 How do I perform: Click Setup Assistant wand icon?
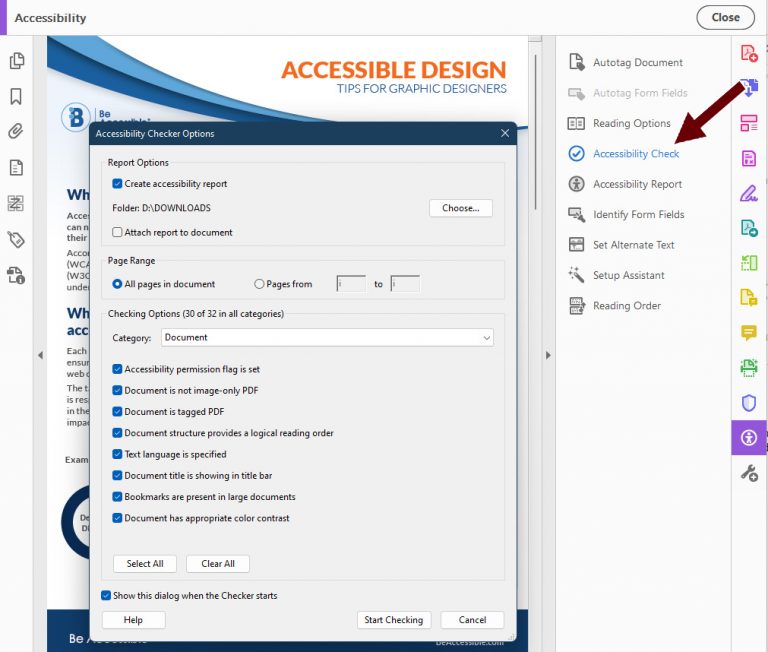pos(576,275)
